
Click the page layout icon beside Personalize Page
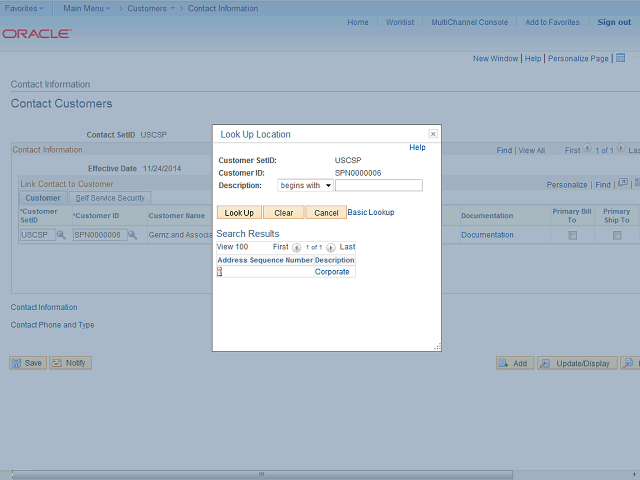pyautogui.click(x=620, y=58)
